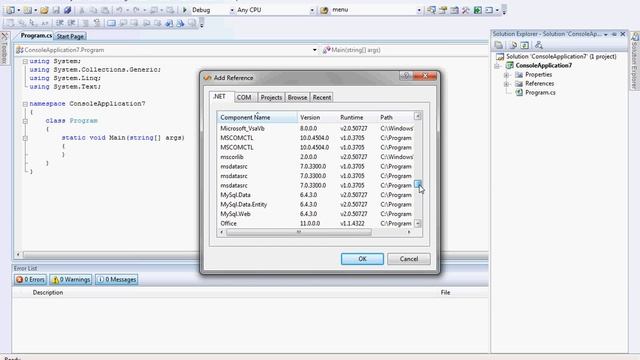640x360 pixels.
Task: Expand the References node in Solution Explorer
Action: pyautogui.click(x=506, y=84)
